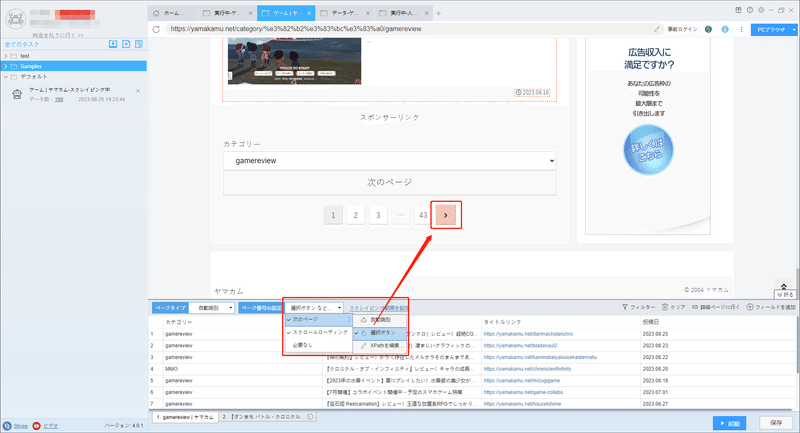Viewport: 800px width, 433px height.
Task: Choose 自動識別 in the submenu
Action: pos(380,320)
